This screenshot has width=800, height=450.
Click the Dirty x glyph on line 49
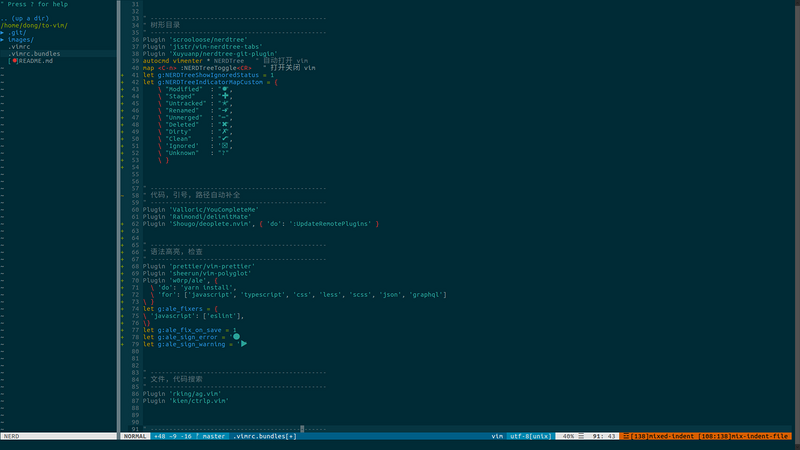pyautogui.click(x=224, y=132)
